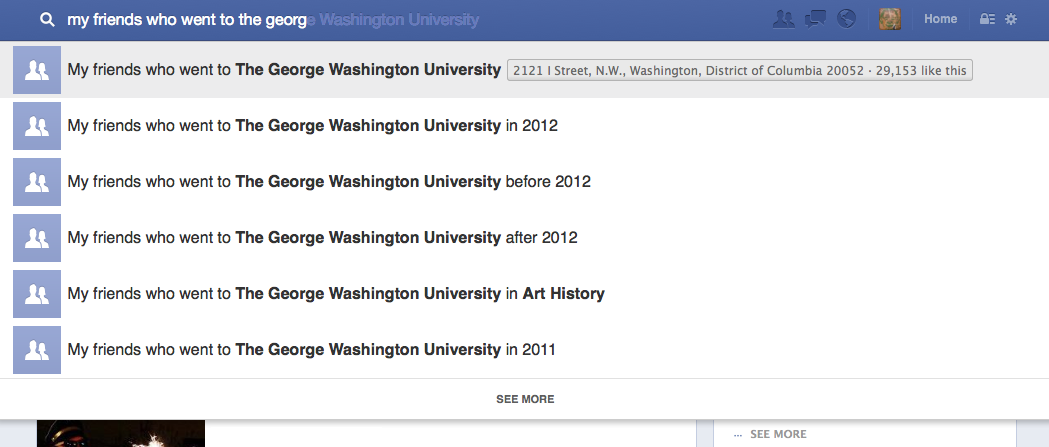Expand suggestions with the centered SEE MORE
The width and height of the screenshot is (1049, 447).
click(525, 399)
